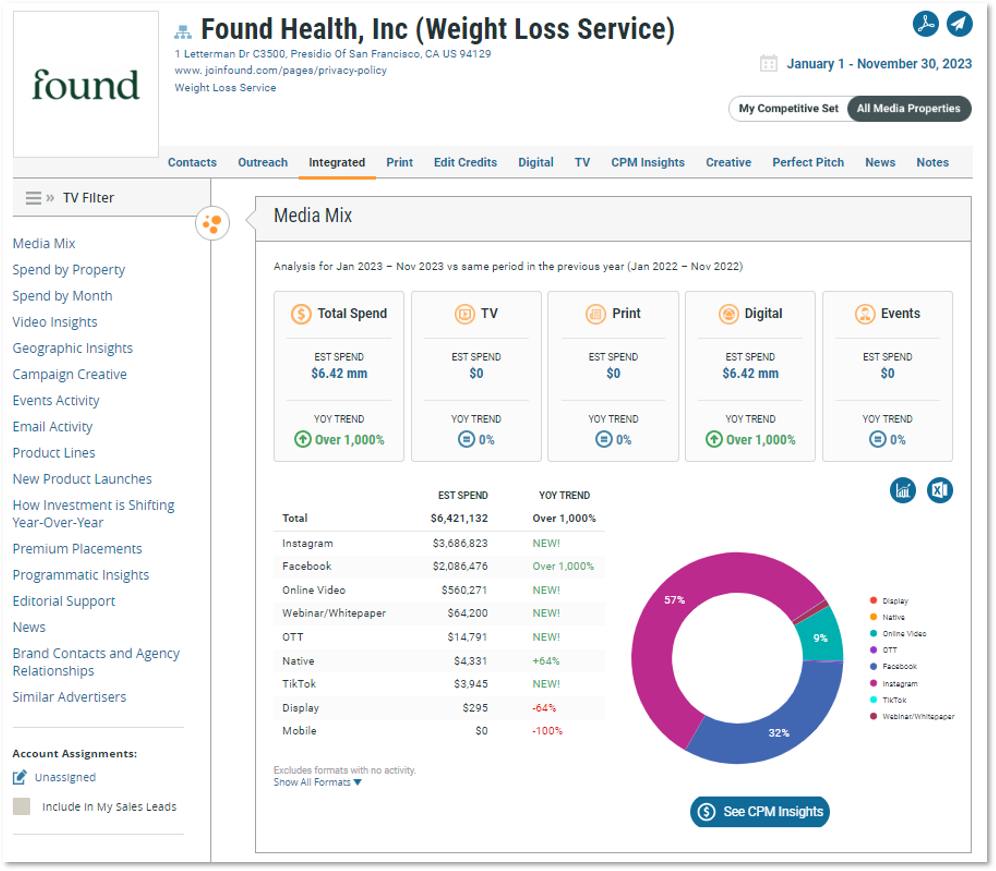Open Campaign Creative sidebar link

point(70,375)
